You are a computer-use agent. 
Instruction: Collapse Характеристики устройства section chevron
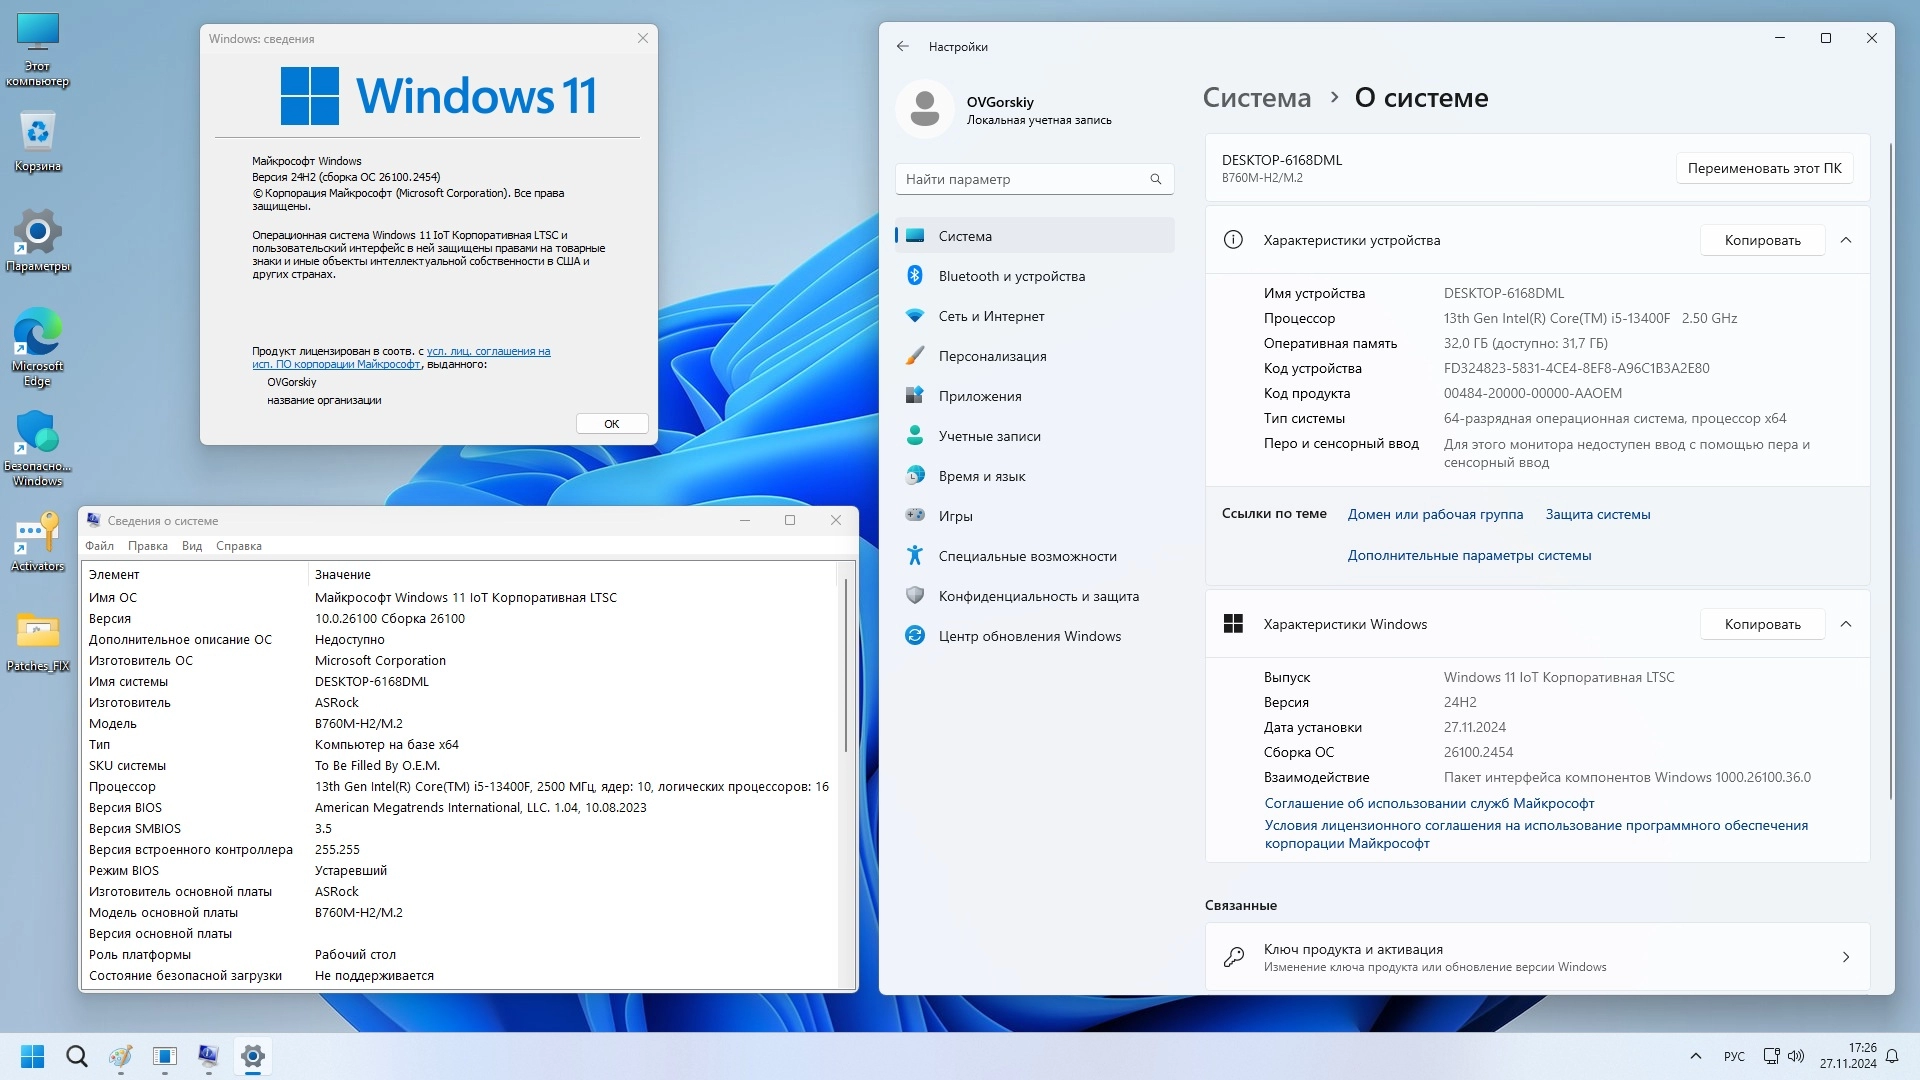1846,240
